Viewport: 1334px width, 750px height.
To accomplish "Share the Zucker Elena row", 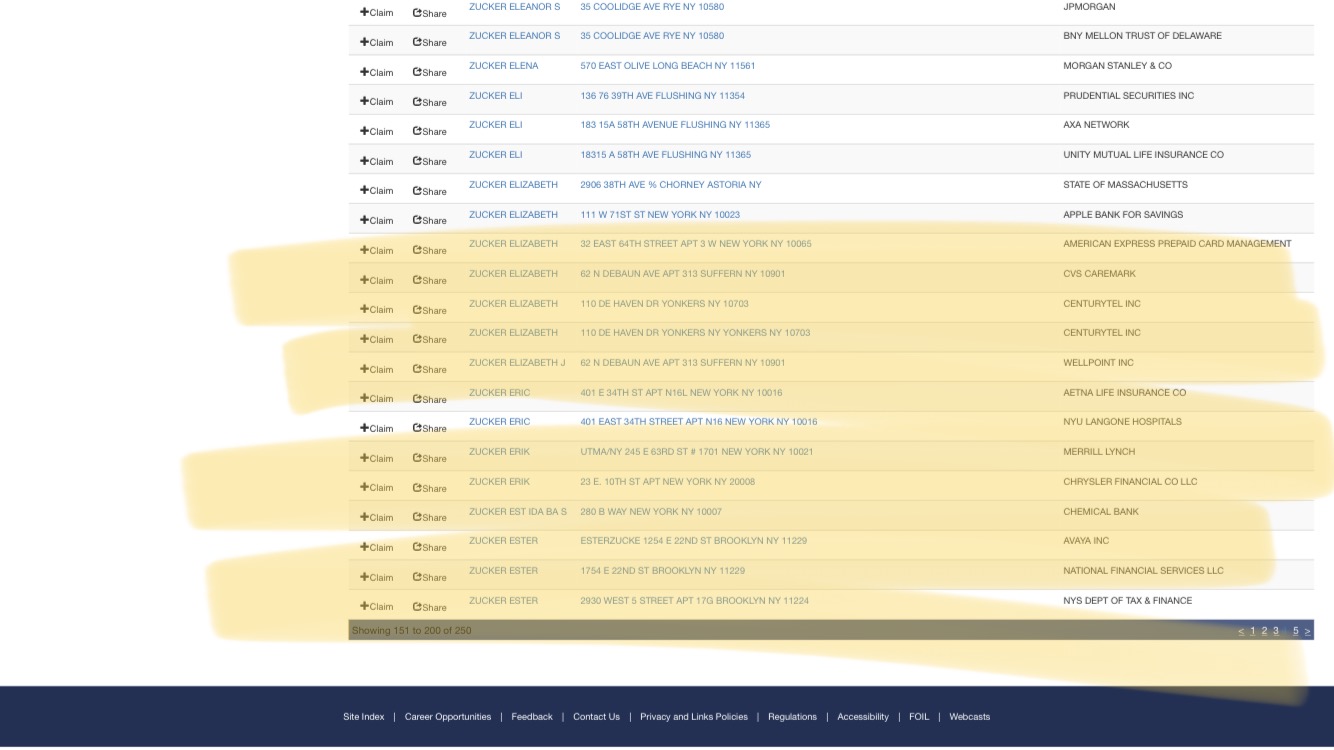I will (x=430, y=72).
